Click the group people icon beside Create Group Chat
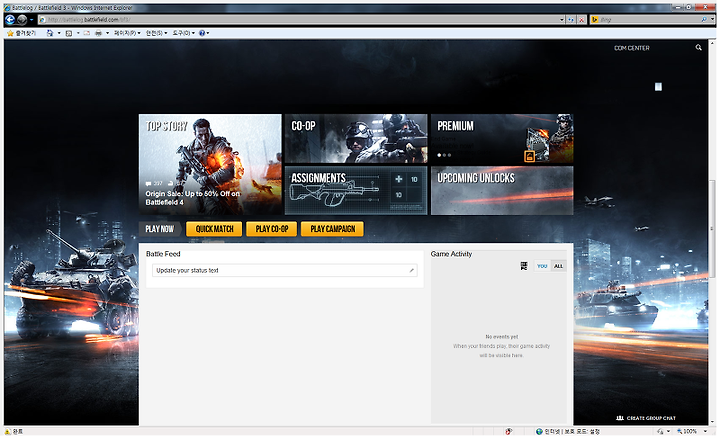The image size is (720, 439). coord(620,418)
